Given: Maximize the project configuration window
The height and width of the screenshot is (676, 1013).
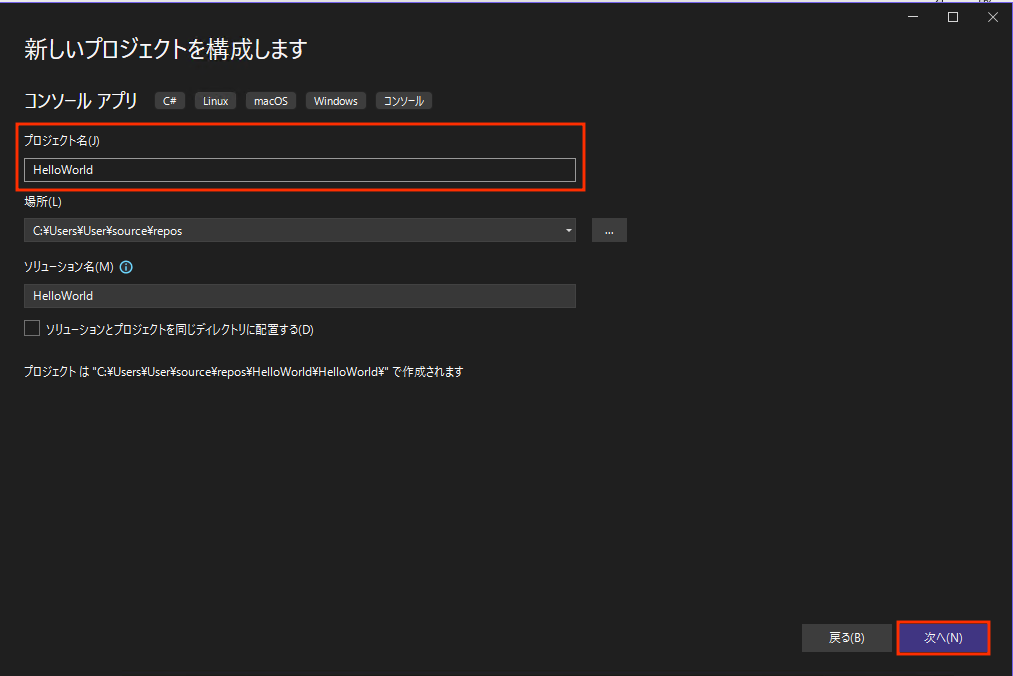Looking at the screenshot, I should [953, 17].
